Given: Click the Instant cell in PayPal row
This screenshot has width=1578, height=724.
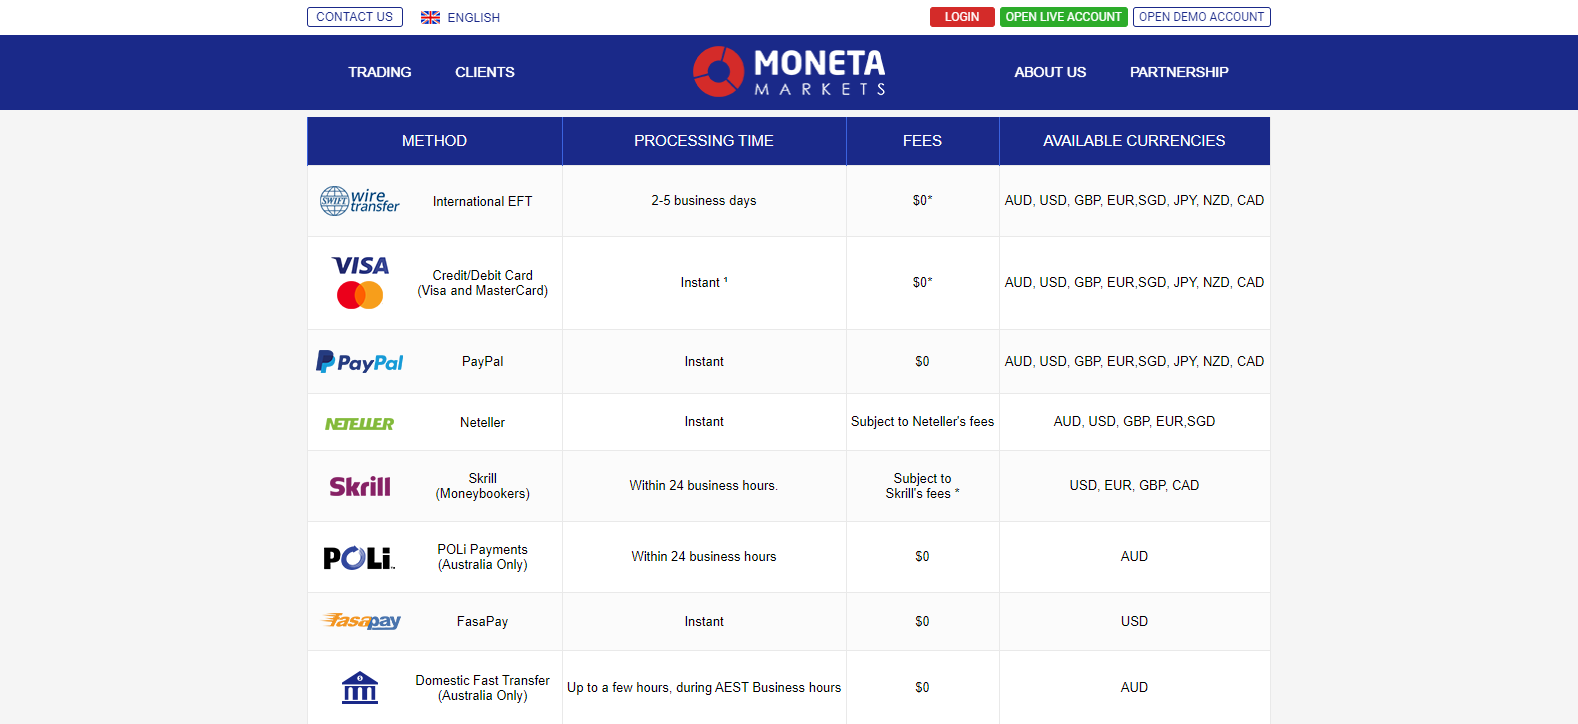Looking at the screenshot, I should tap(704, 362).
